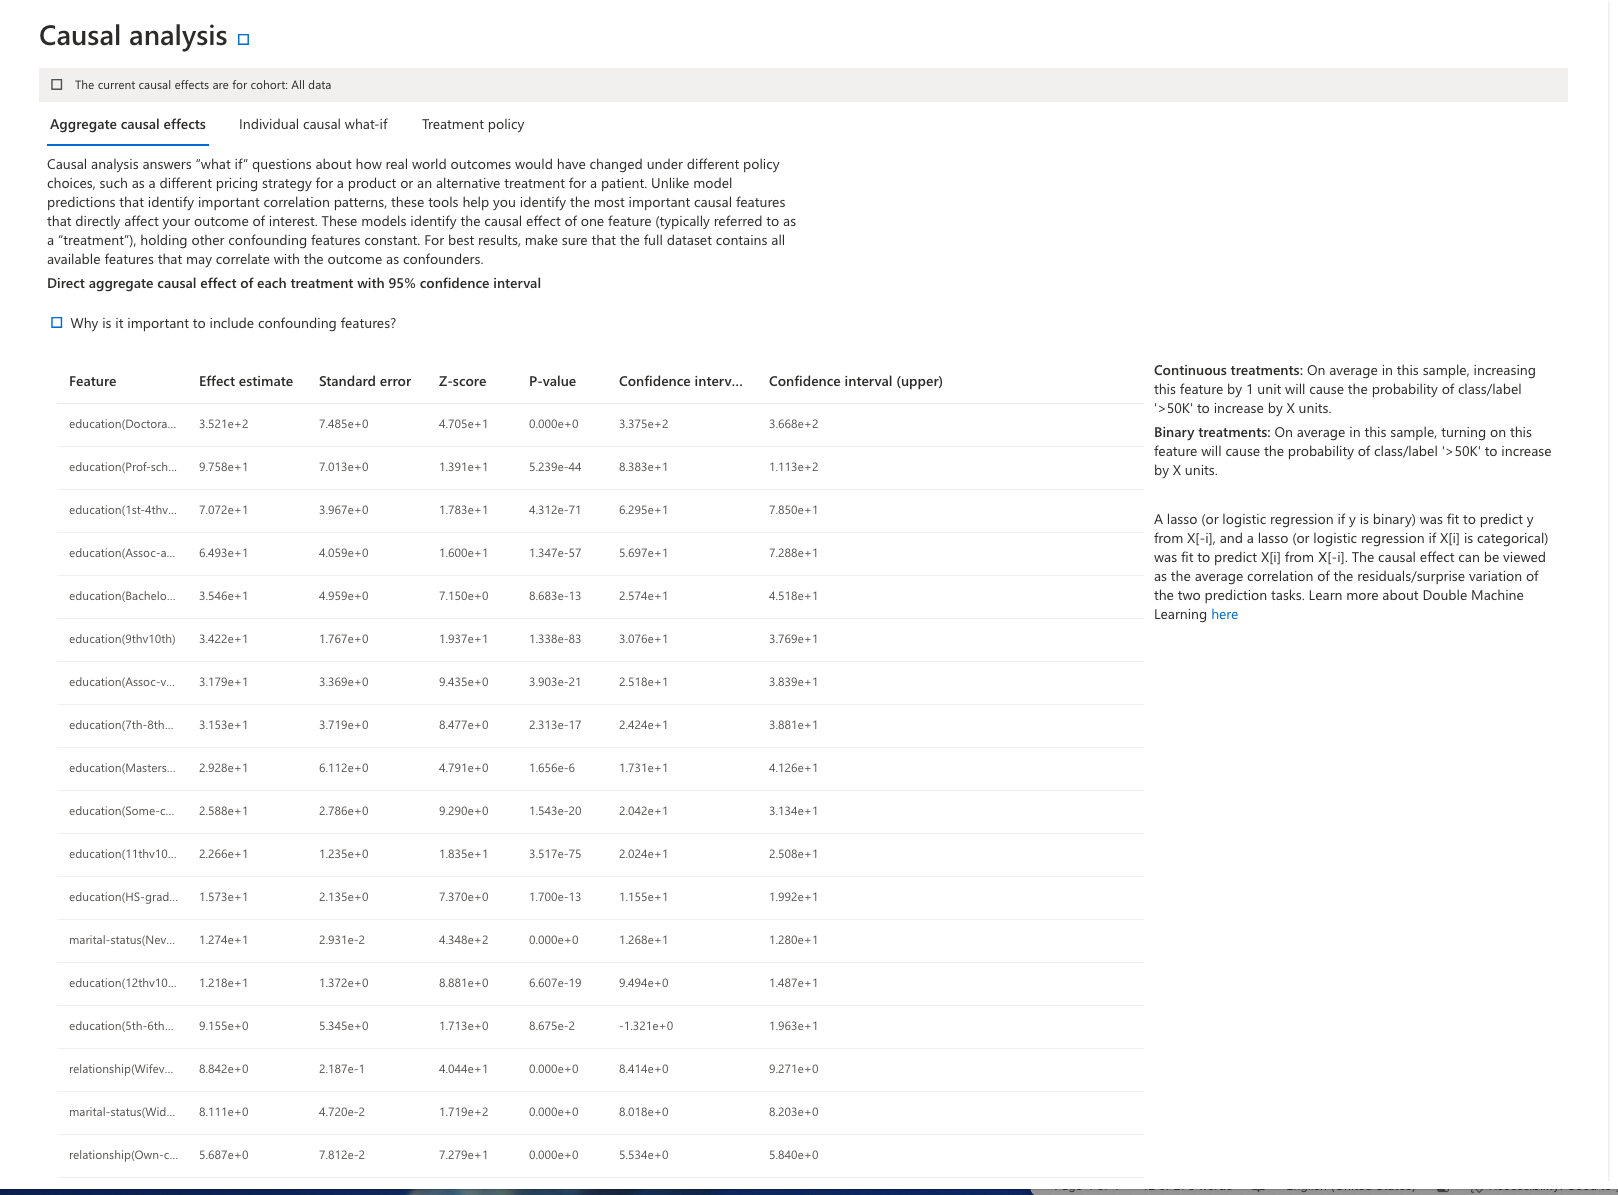Open the Aggregate causal effects tab
Screen dimensions: 1618x1195
click(128, 125)
